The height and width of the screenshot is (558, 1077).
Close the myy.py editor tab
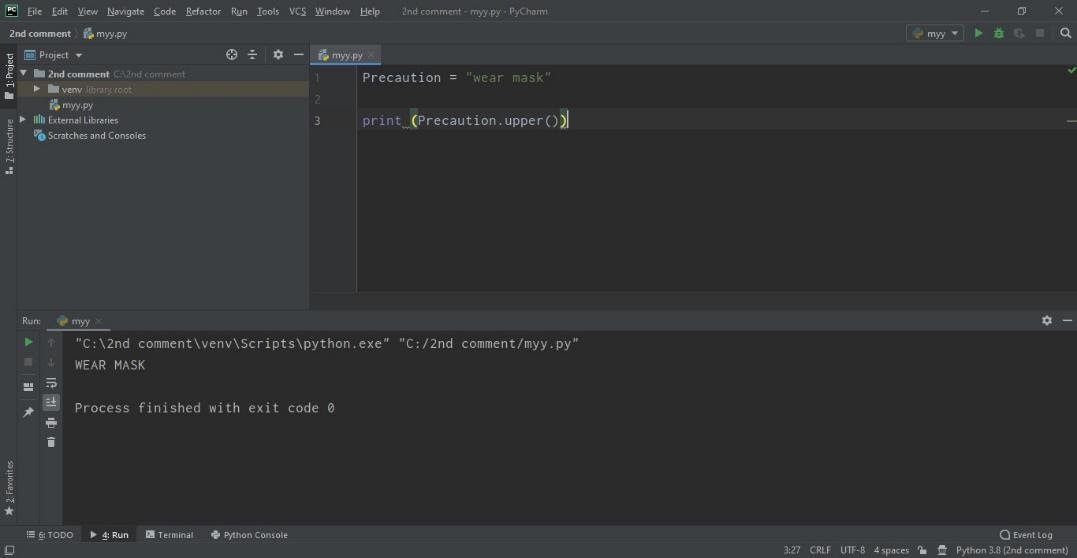pyautogui.click(x=371, y=55)
